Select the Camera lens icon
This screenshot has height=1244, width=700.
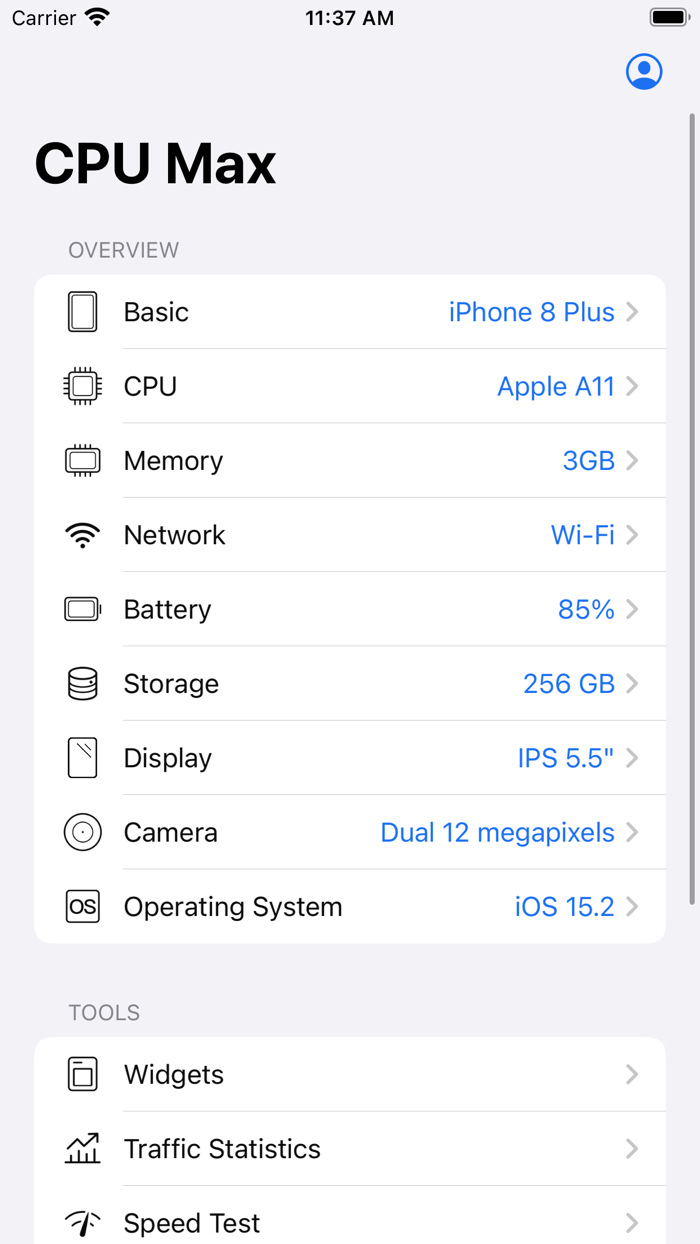pos(82,832)
